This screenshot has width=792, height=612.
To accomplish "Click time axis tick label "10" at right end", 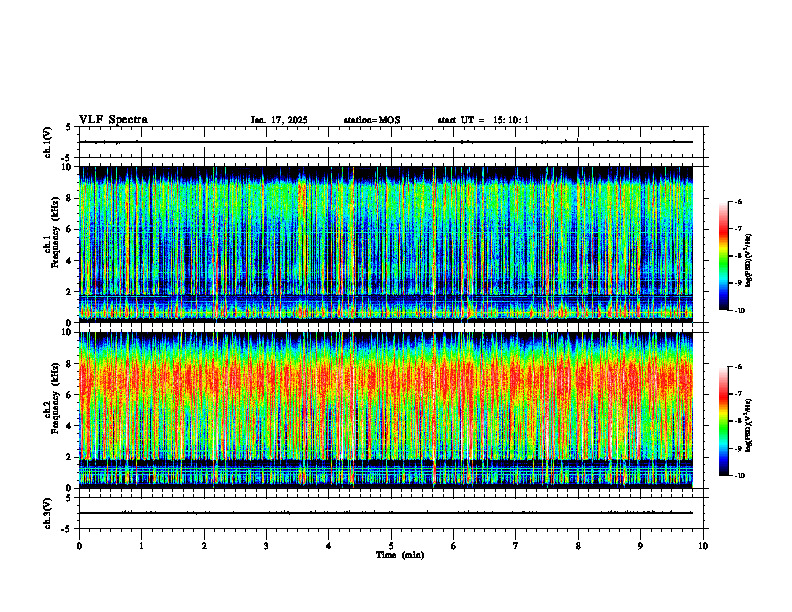I will [x=703, y=546].
